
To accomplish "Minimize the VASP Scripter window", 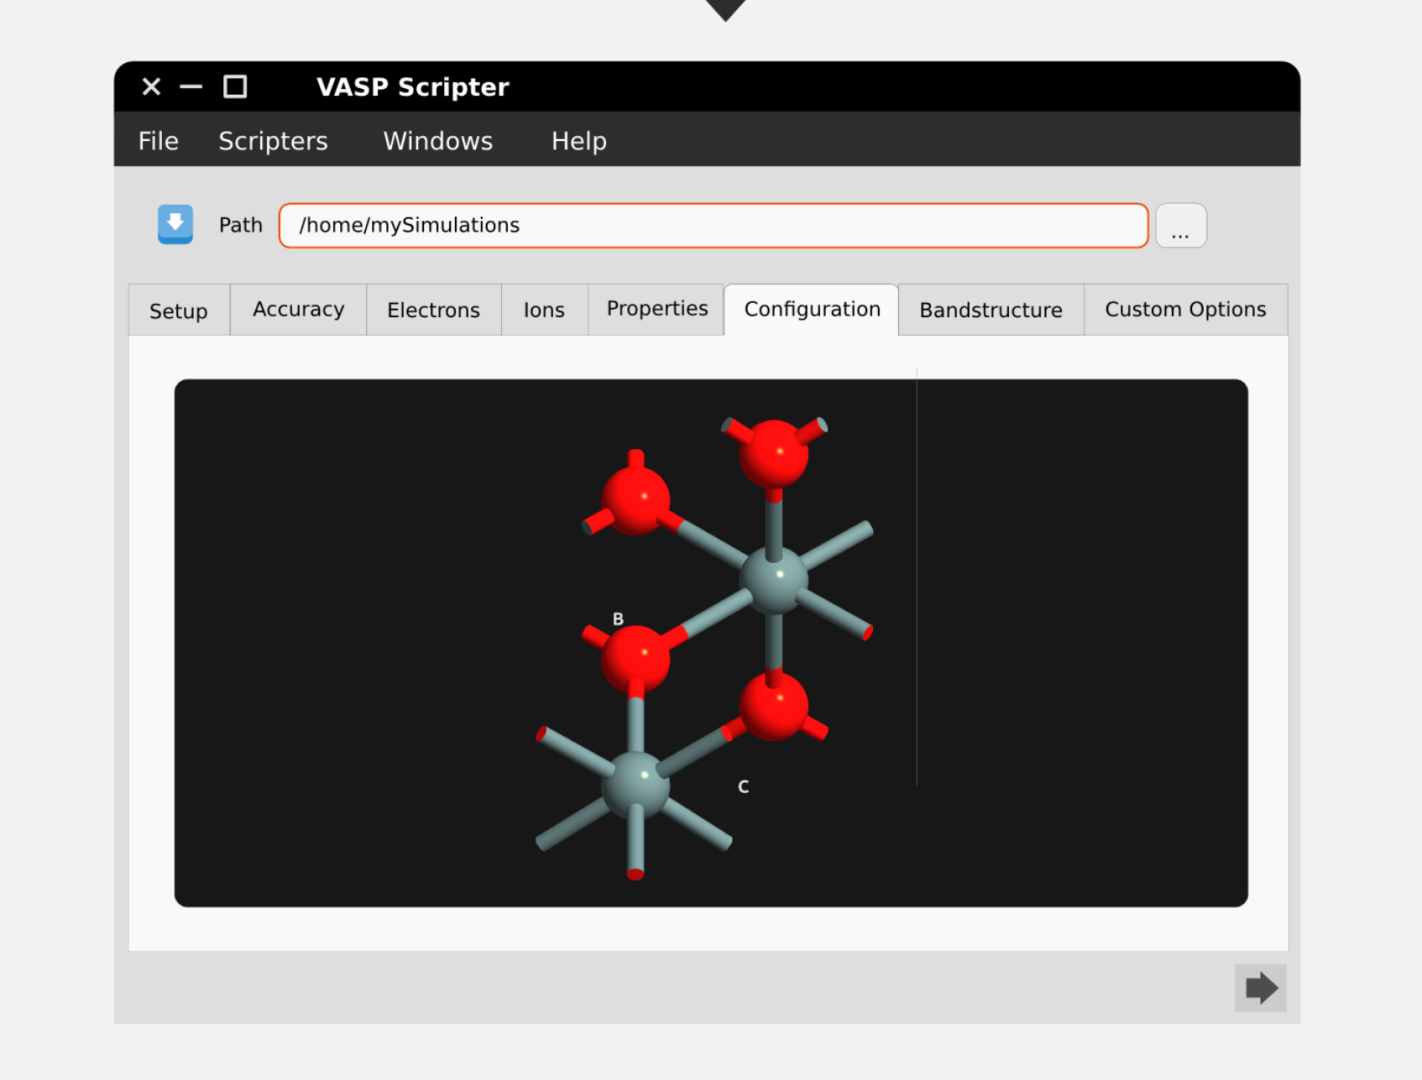I will [191, 87].
